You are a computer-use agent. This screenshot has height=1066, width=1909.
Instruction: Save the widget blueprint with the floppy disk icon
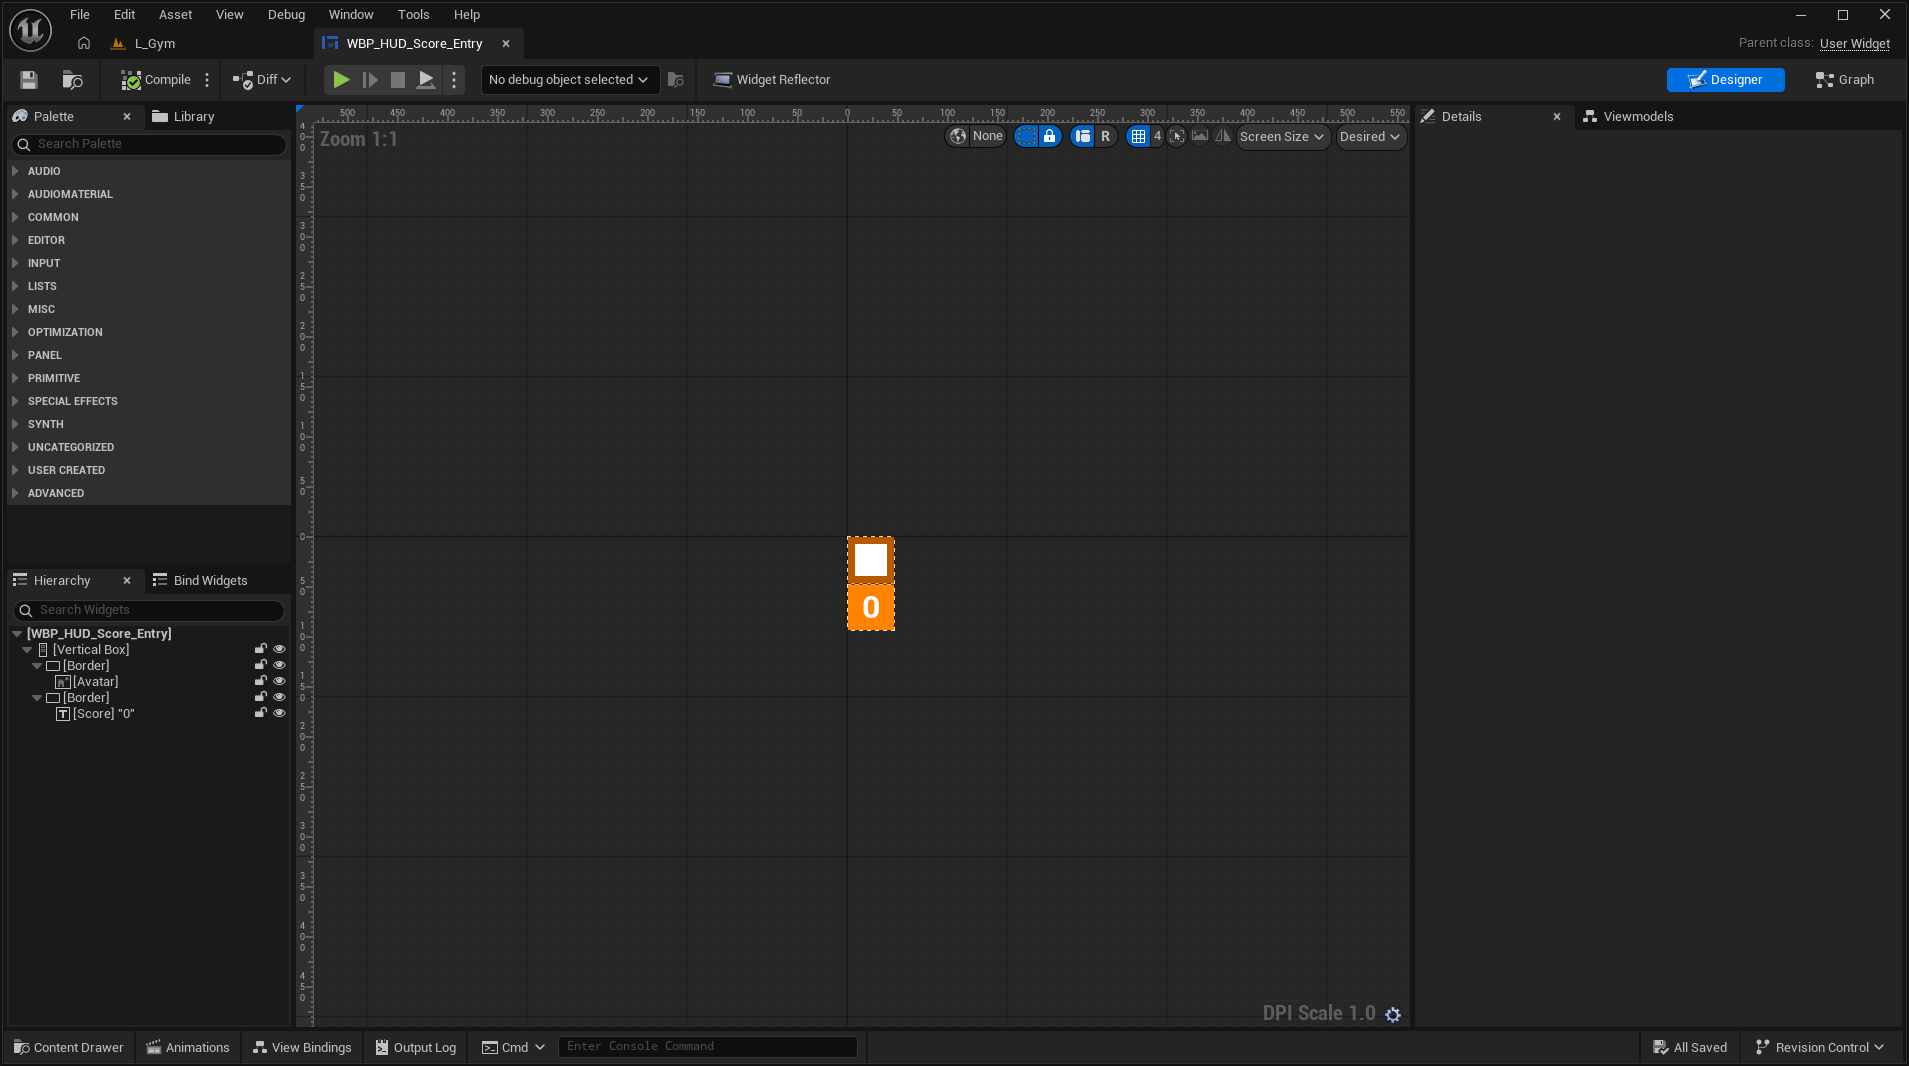29,80
